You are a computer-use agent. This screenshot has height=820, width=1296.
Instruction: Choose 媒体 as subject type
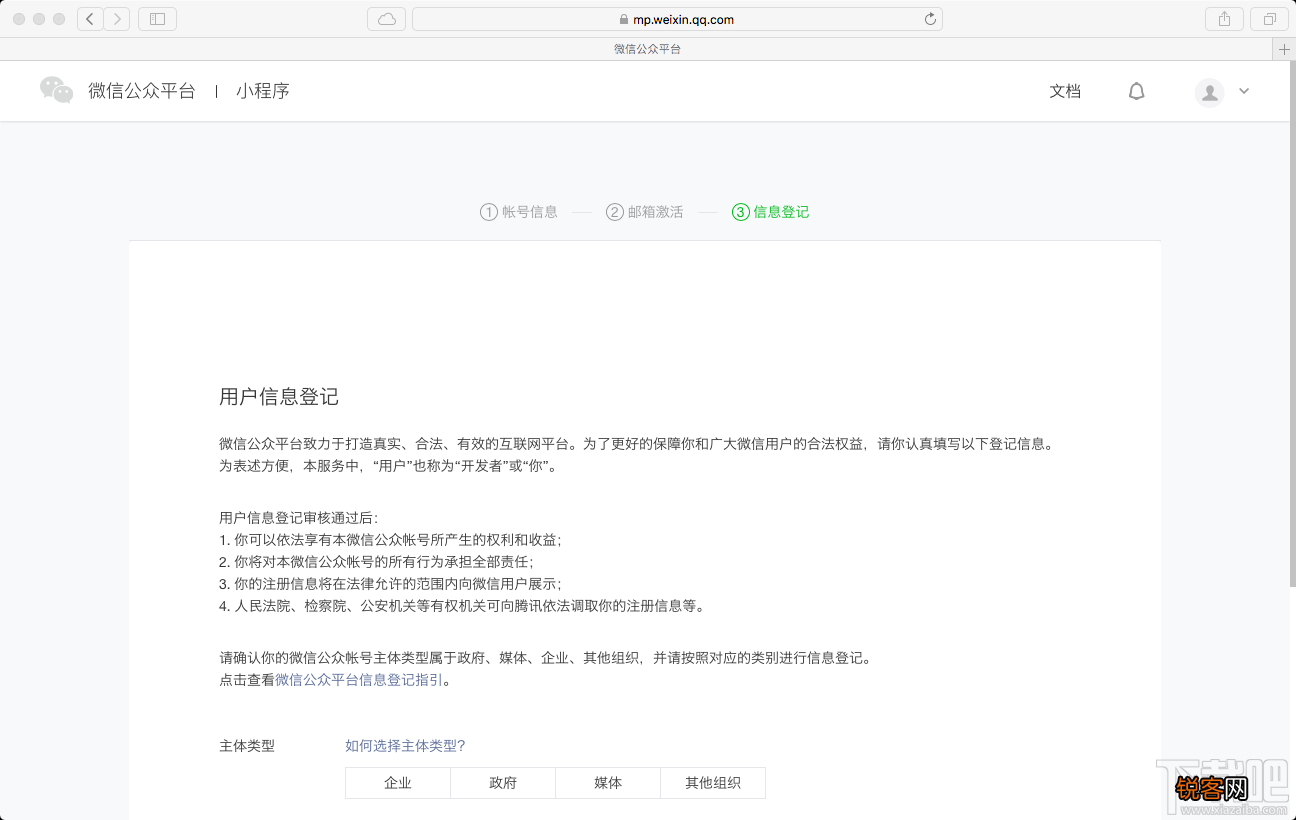(x=608, y=783)
